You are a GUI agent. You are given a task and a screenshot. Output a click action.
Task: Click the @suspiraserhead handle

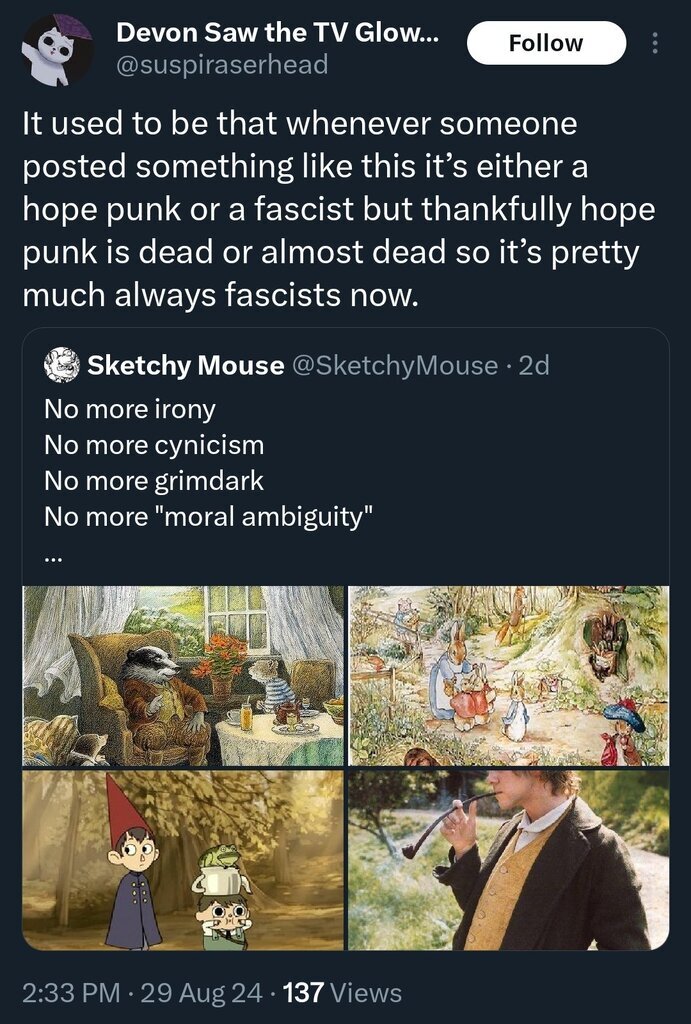point(222,66)
